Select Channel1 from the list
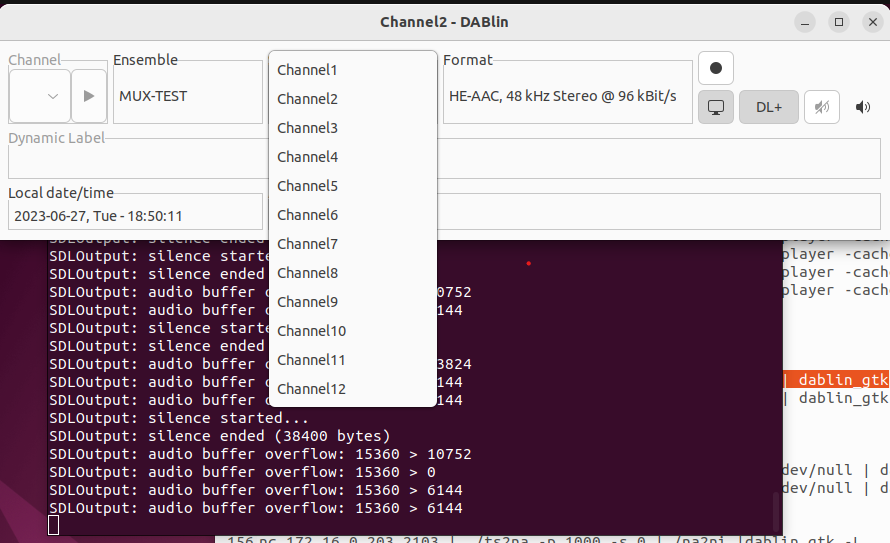This screenshot has width=890, height=543. point(352,70)
